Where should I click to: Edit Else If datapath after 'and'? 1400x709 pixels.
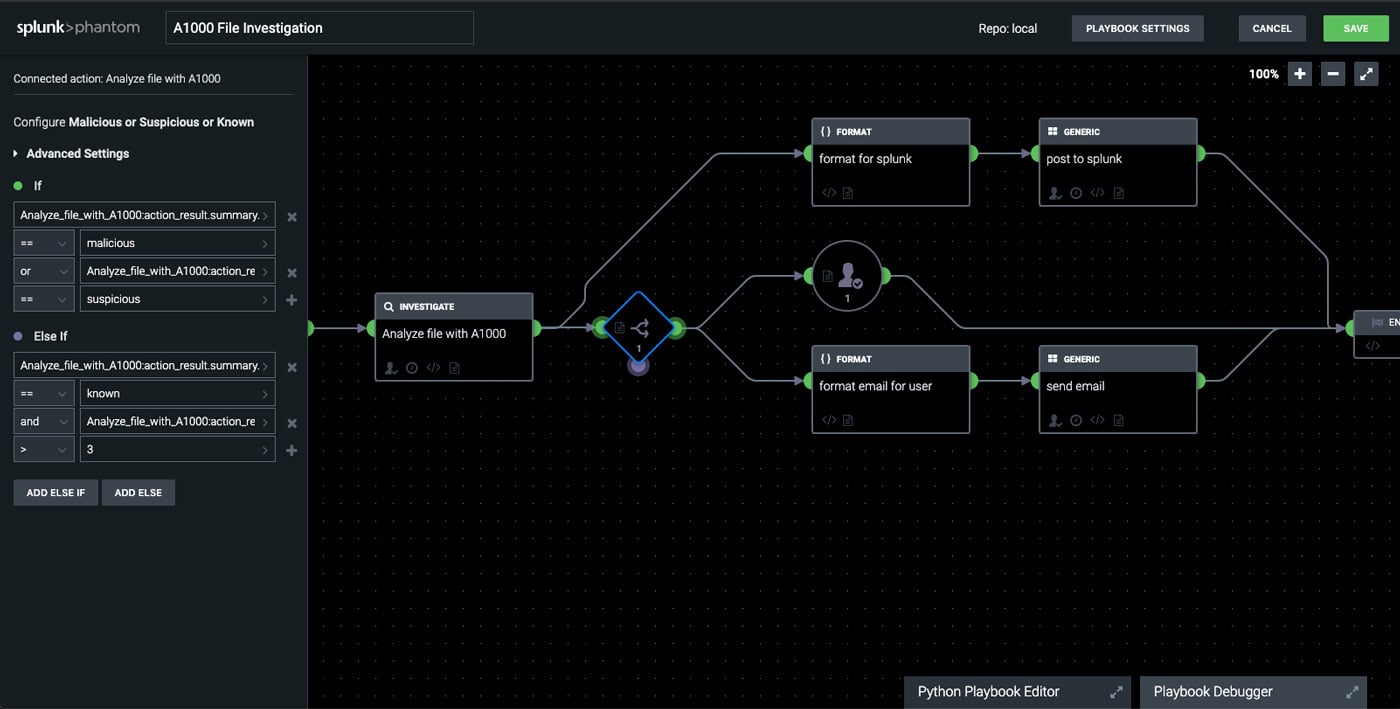tap(178, 422)
